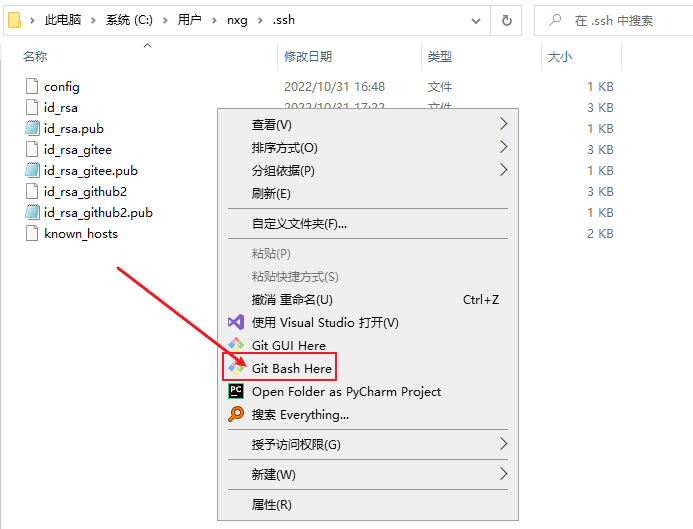693x529 pixels.
Task: Click the Git GUI Here icon
Action: pyautogui.click(x=236, y=345)
